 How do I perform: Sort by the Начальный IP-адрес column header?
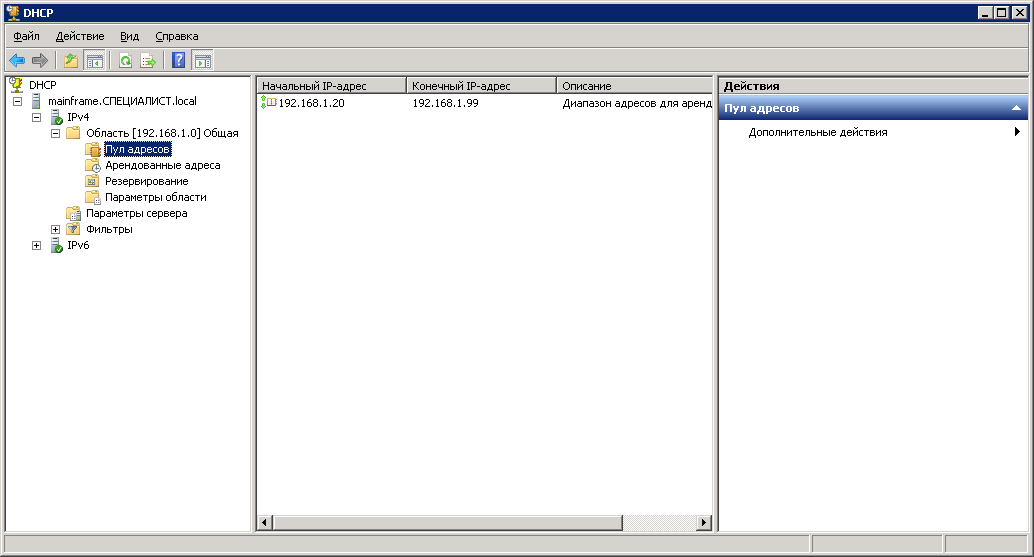coord(331,86)
